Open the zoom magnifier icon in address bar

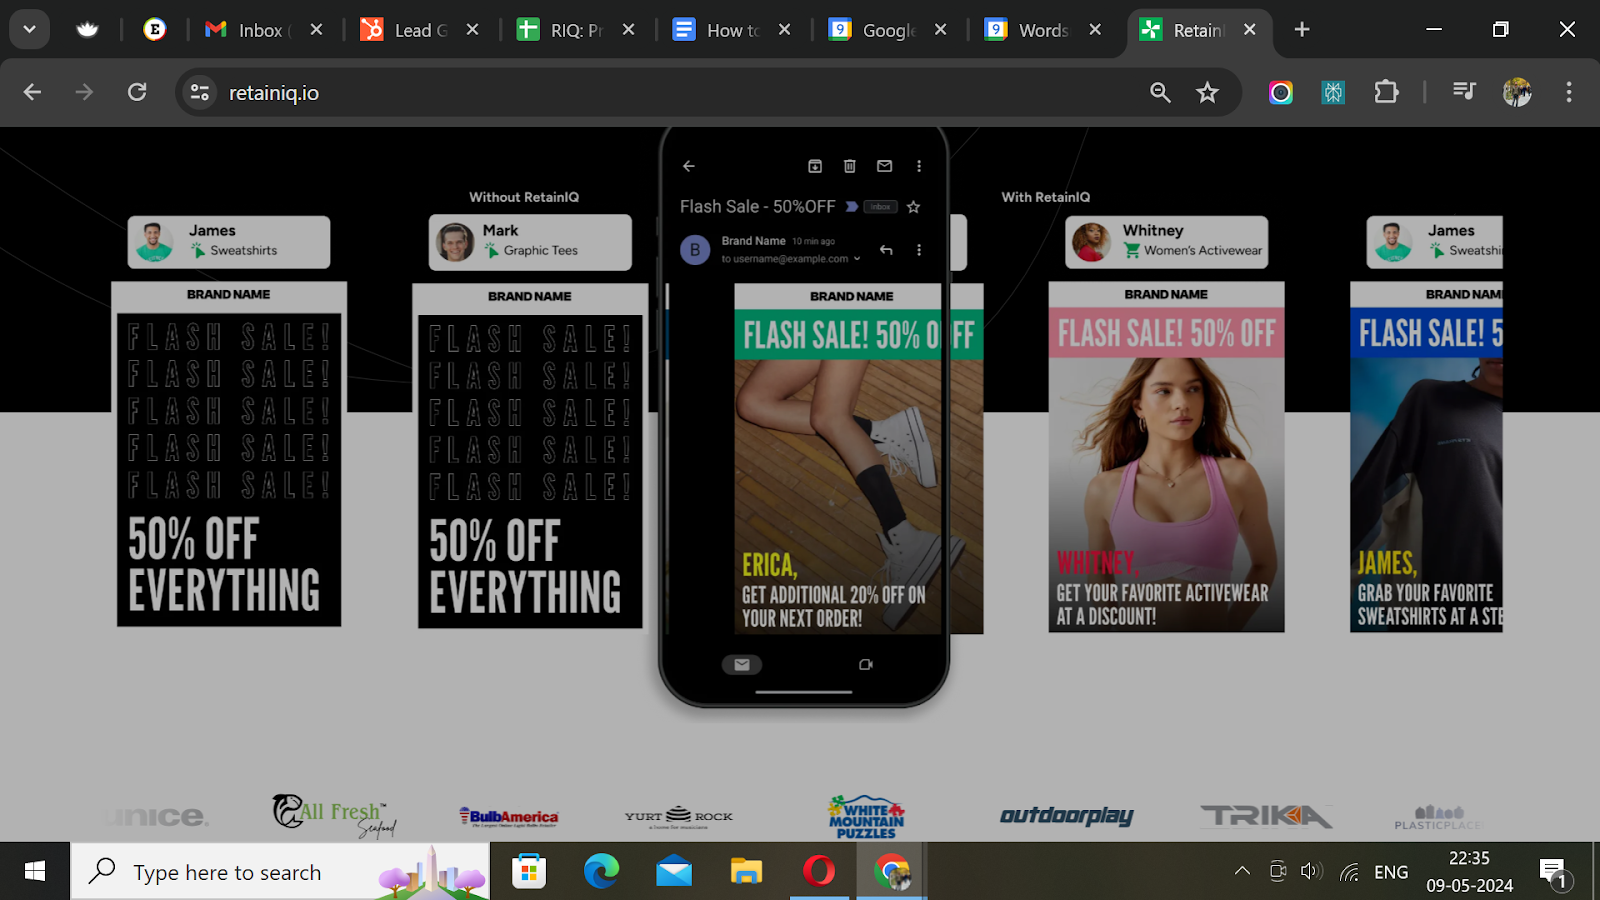coord(1160,93)
